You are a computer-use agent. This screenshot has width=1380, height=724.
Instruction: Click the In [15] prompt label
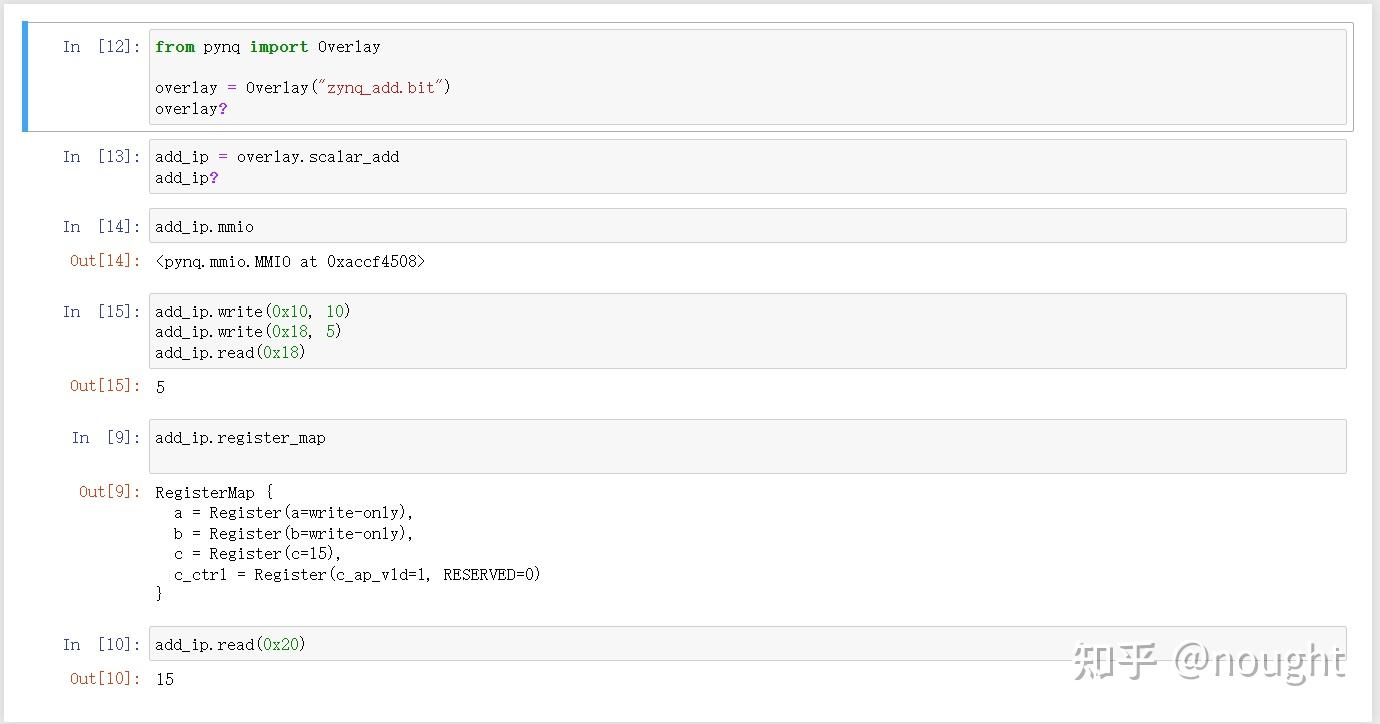(101, 311)
